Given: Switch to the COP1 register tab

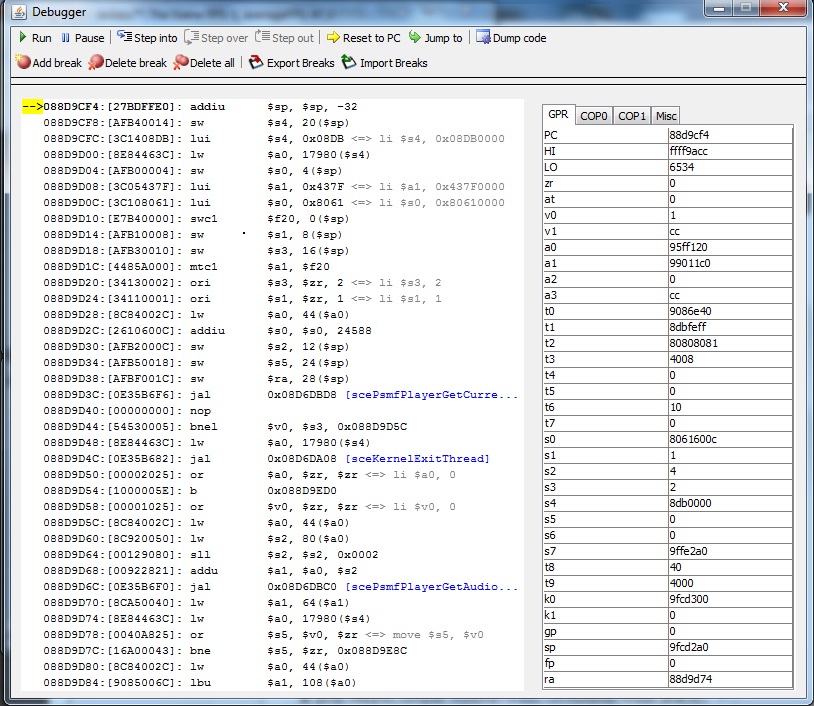Looking at the screenshot, I should click(x=632, y=116).
